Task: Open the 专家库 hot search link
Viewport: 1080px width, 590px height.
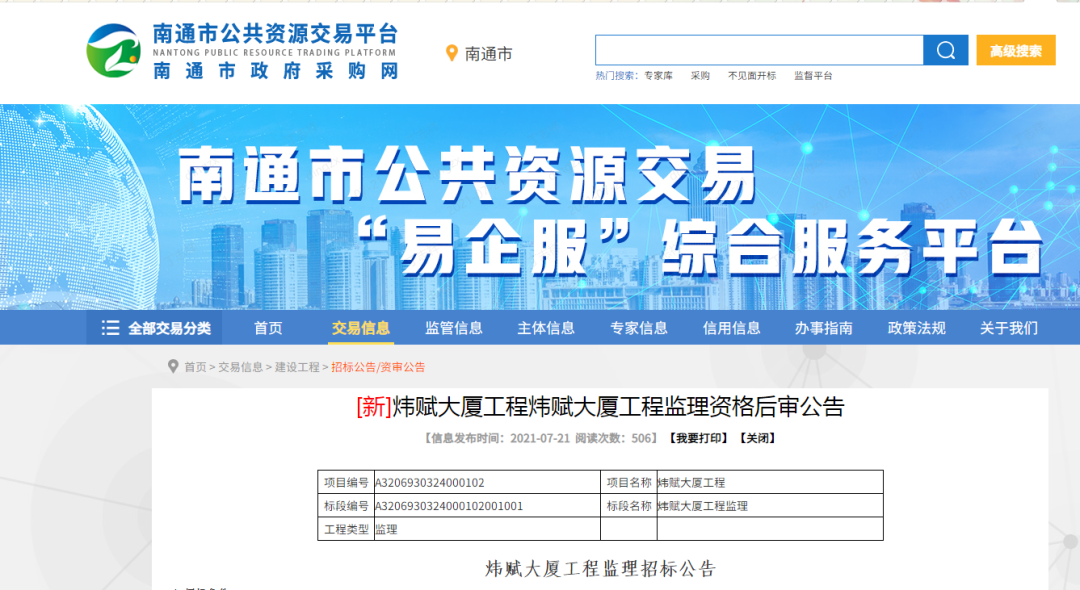Action: 661,75
